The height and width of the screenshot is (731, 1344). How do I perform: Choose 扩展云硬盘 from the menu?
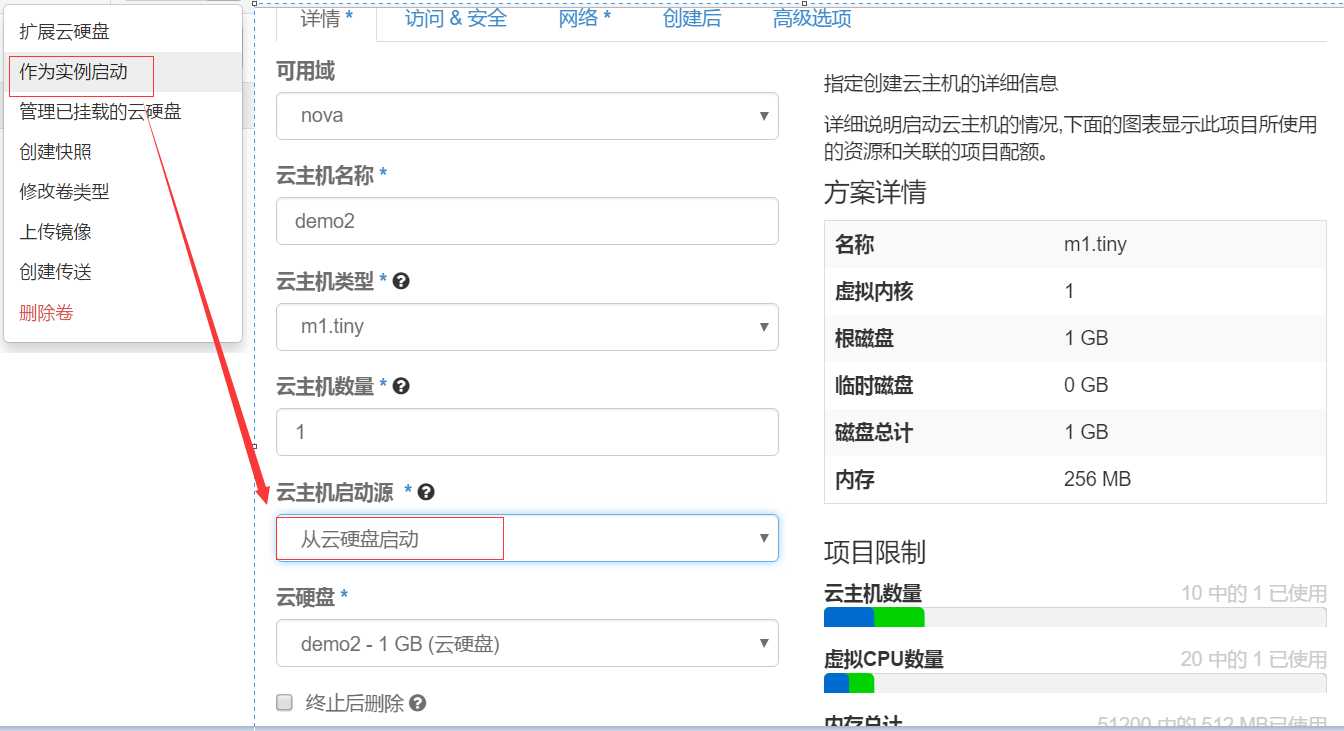click(x=123, y=32)
